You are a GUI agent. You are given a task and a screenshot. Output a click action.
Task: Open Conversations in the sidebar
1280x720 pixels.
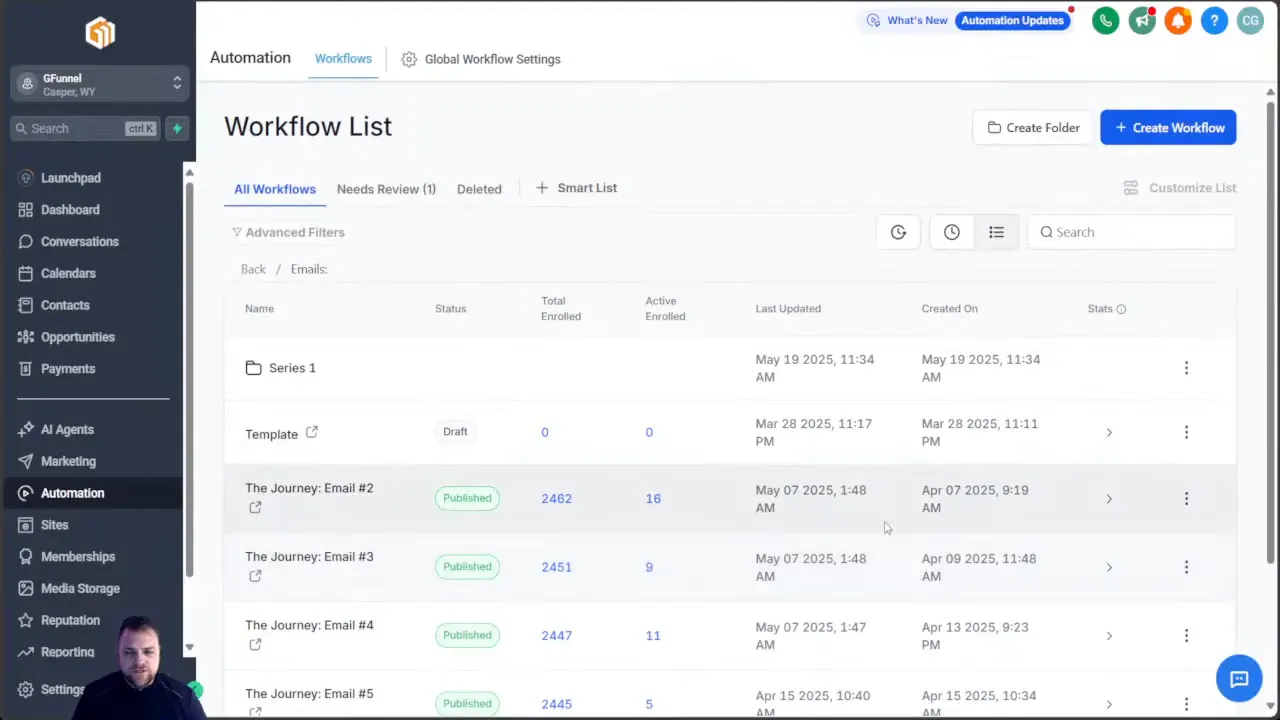[x=79, y=242]
